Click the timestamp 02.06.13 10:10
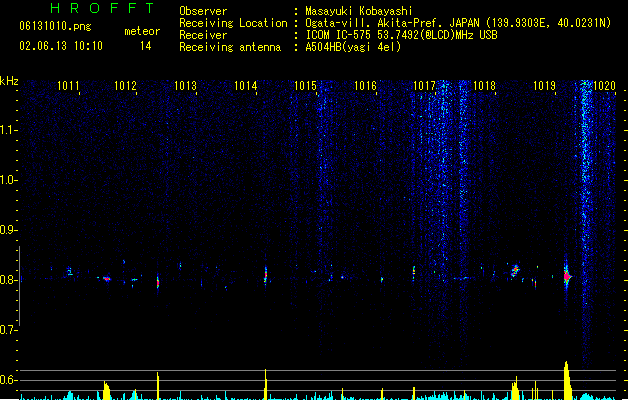 61,46
